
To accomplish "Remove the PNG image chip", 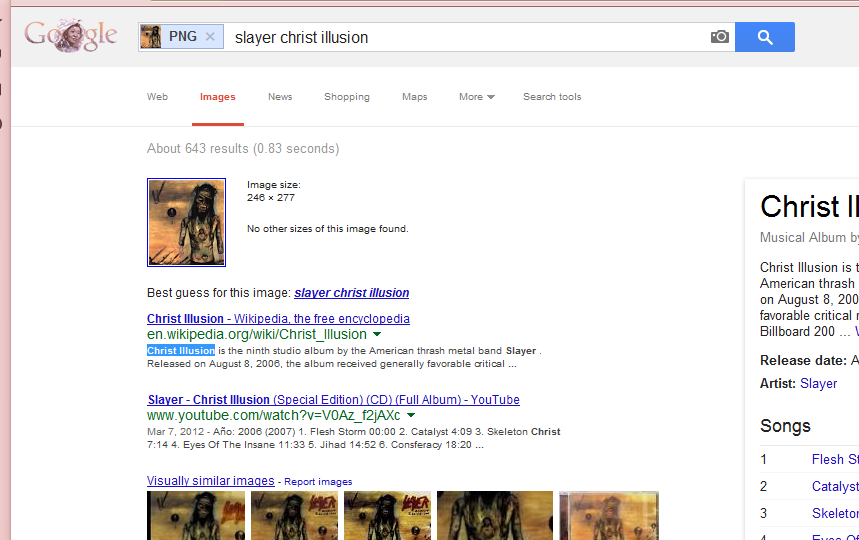I will pyautogui.click(x=210, y=37).
